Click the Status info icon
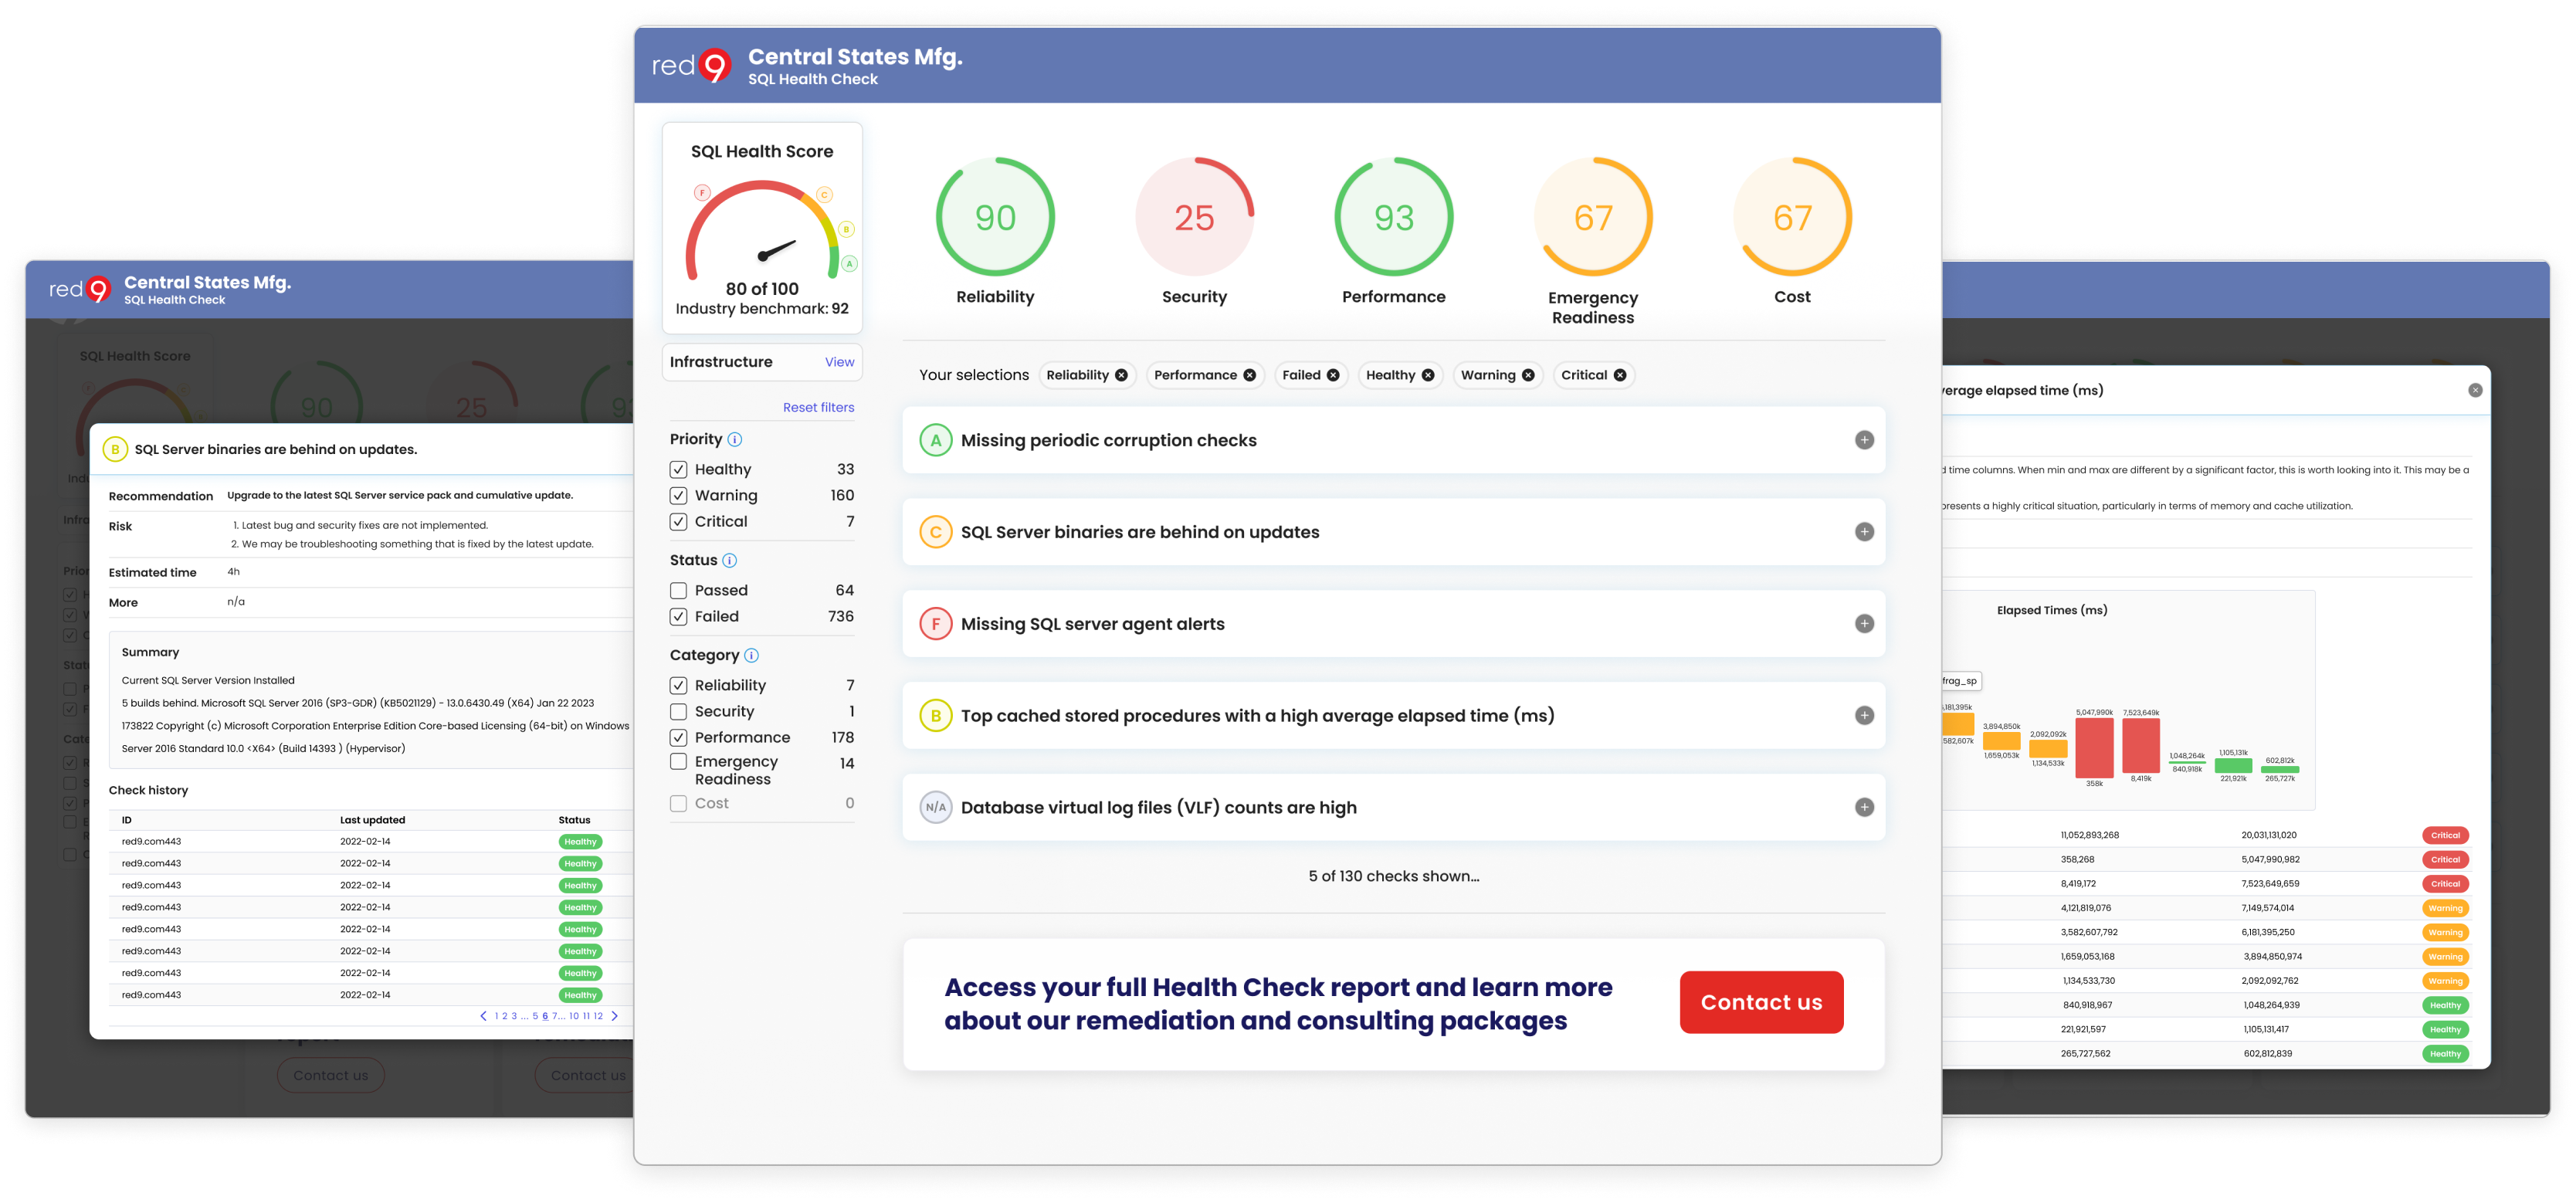 [730, 560]
